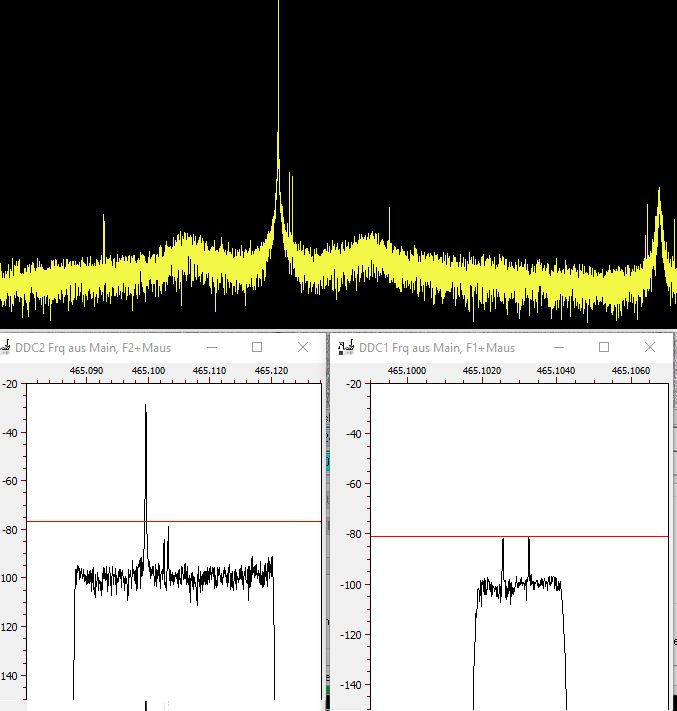
Task: Click the -20 dB label in DDC2 axis
Action: 9,384
